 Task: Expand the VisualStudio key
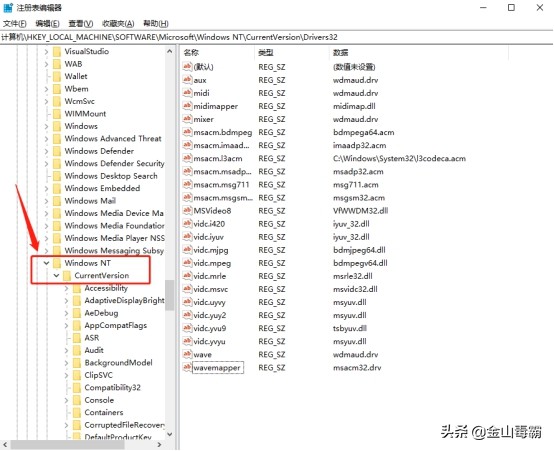coord(46,52)
